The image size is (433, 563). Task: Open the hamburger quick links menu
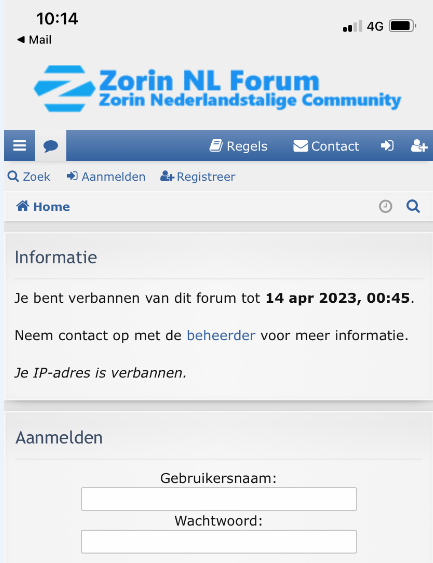tap(19, 146)
